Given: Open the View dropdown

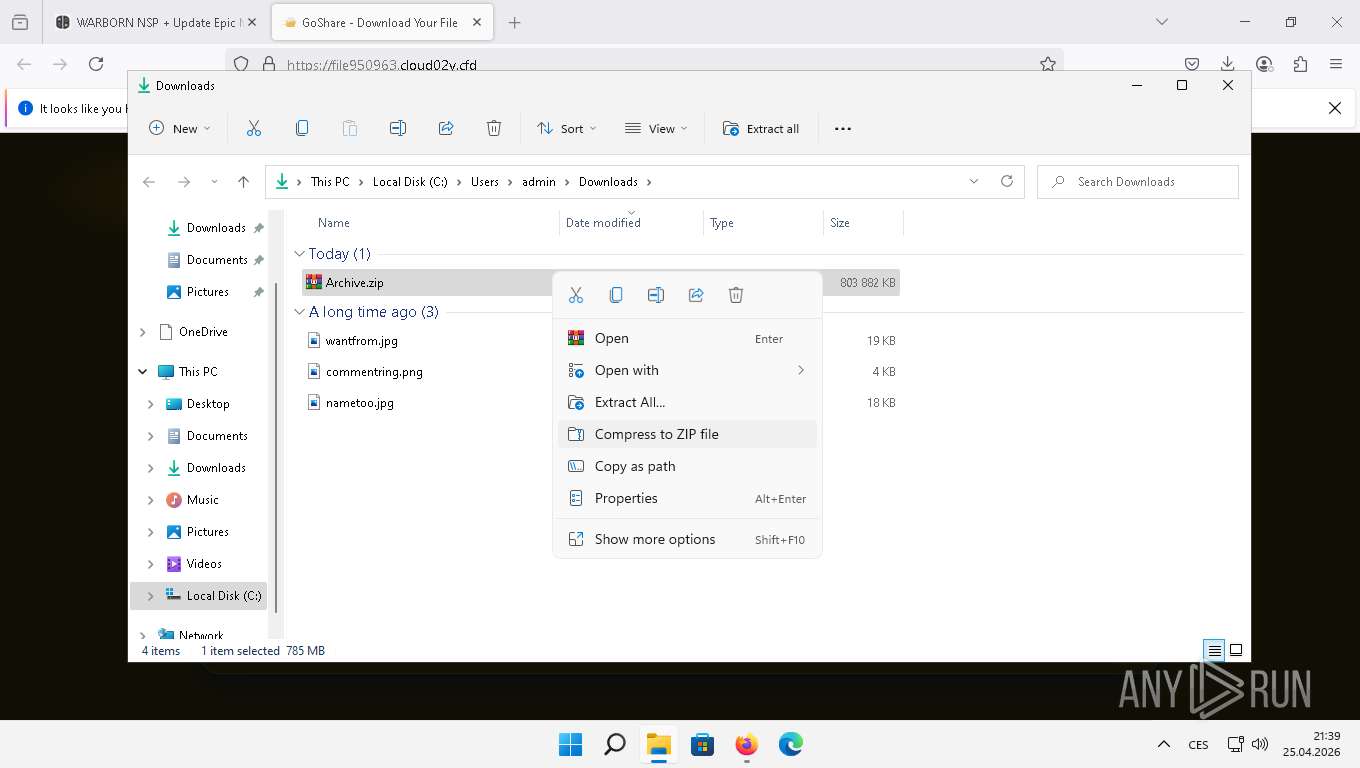Looking at the screenshot, I should (656, 128).
